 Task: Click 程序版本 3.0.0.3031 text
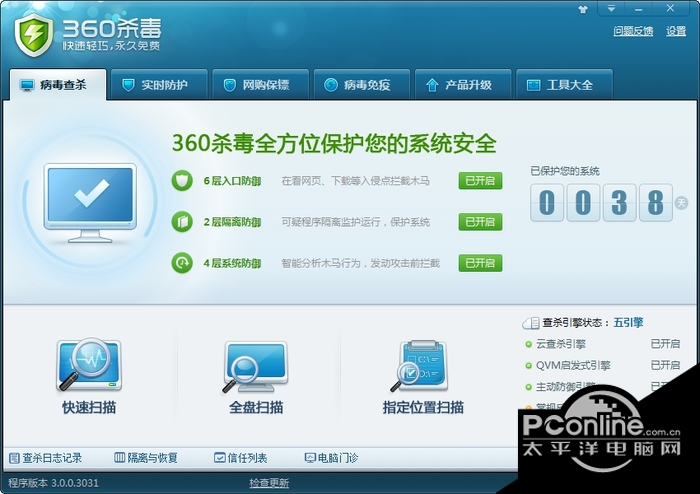53,483
